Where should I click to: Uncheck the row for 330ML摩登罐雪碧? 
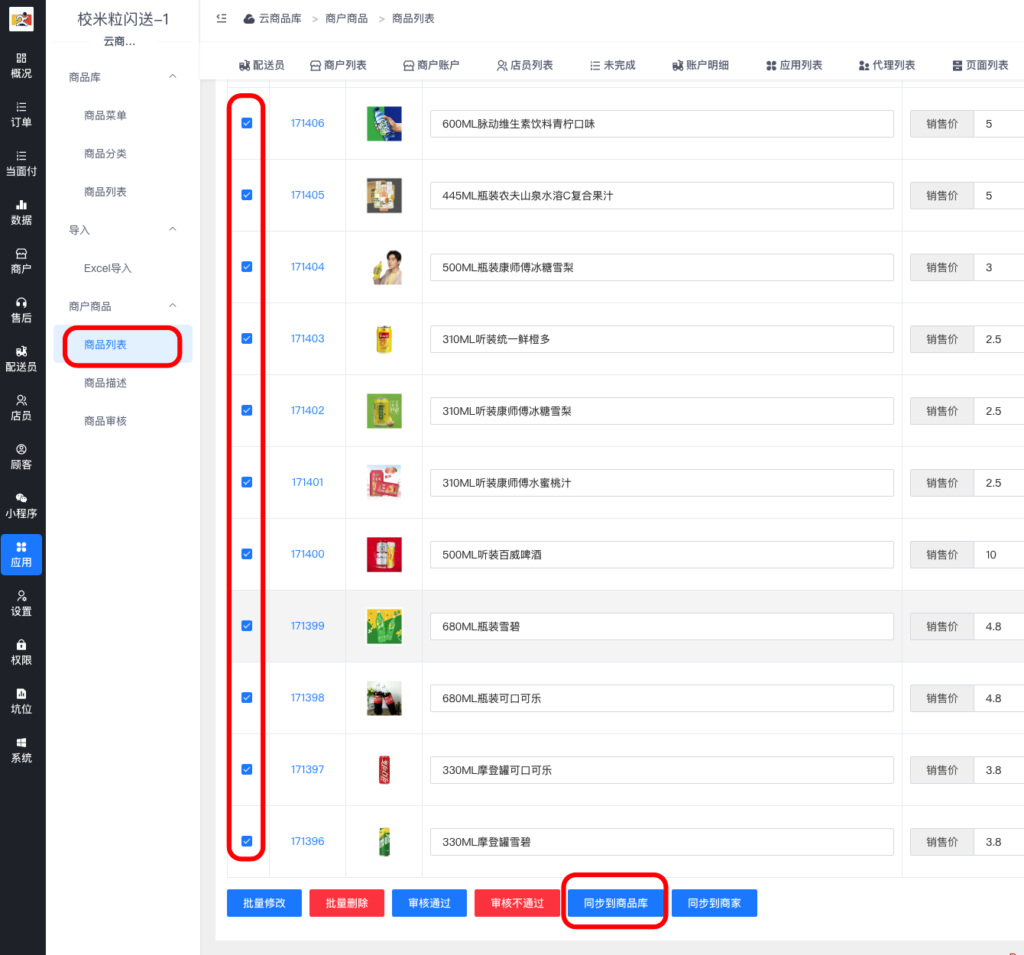245,841
